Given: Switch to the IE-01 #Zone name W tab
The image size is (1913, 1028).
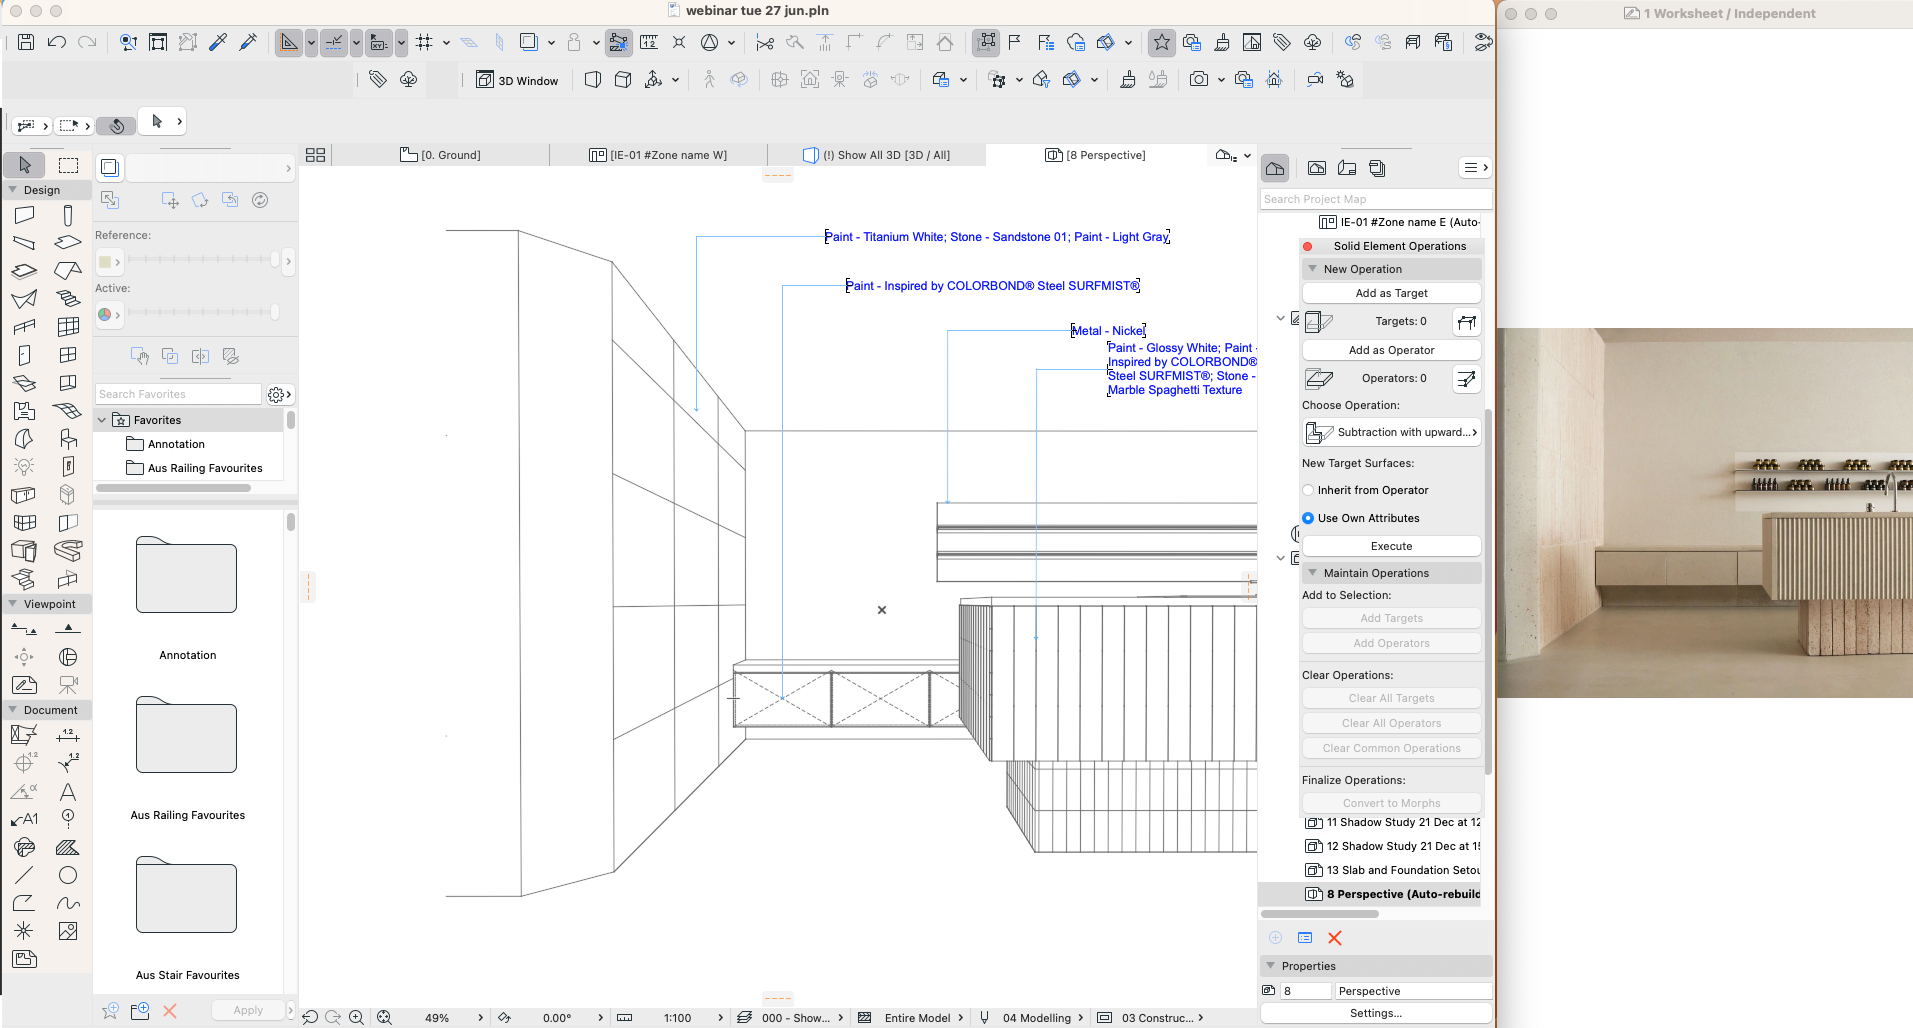Looking at the screenshot, I should click(658, 155).
